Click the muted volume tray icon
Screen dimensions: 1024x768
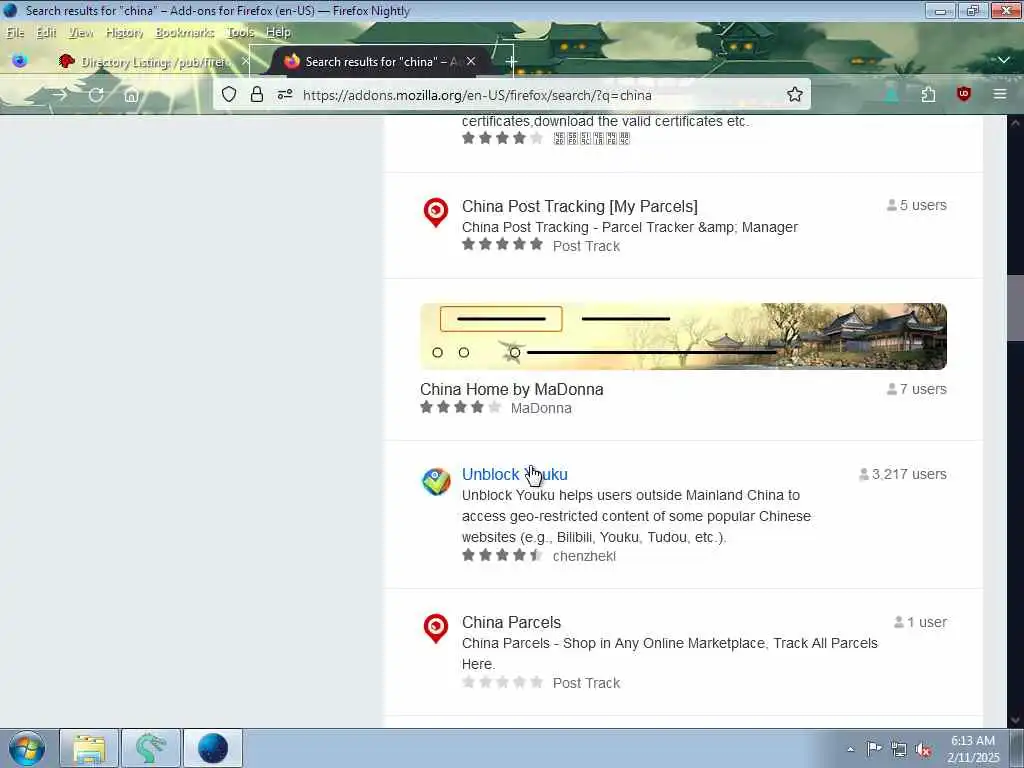point(923,749)
